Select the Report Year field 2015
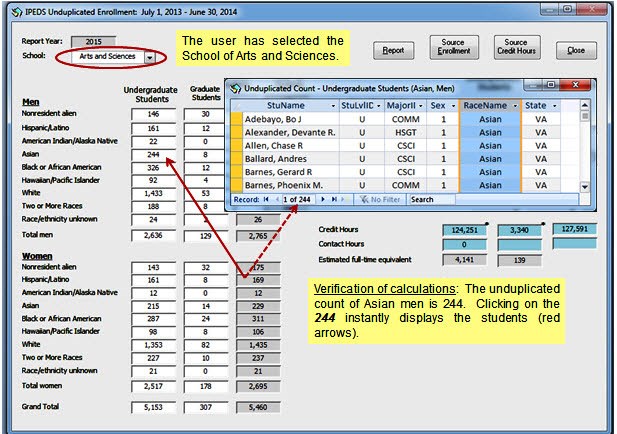617x434 pixels. (x=94, y=41)
